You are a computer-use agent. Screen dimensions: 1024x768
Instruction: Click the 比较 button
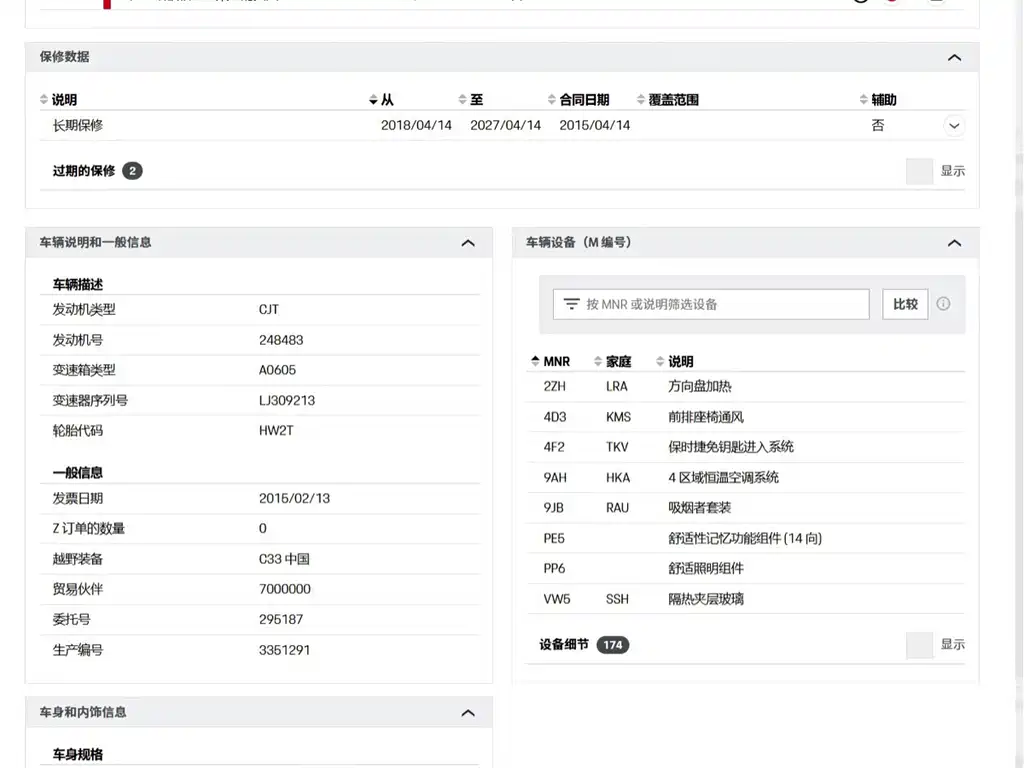coord(905,304)
